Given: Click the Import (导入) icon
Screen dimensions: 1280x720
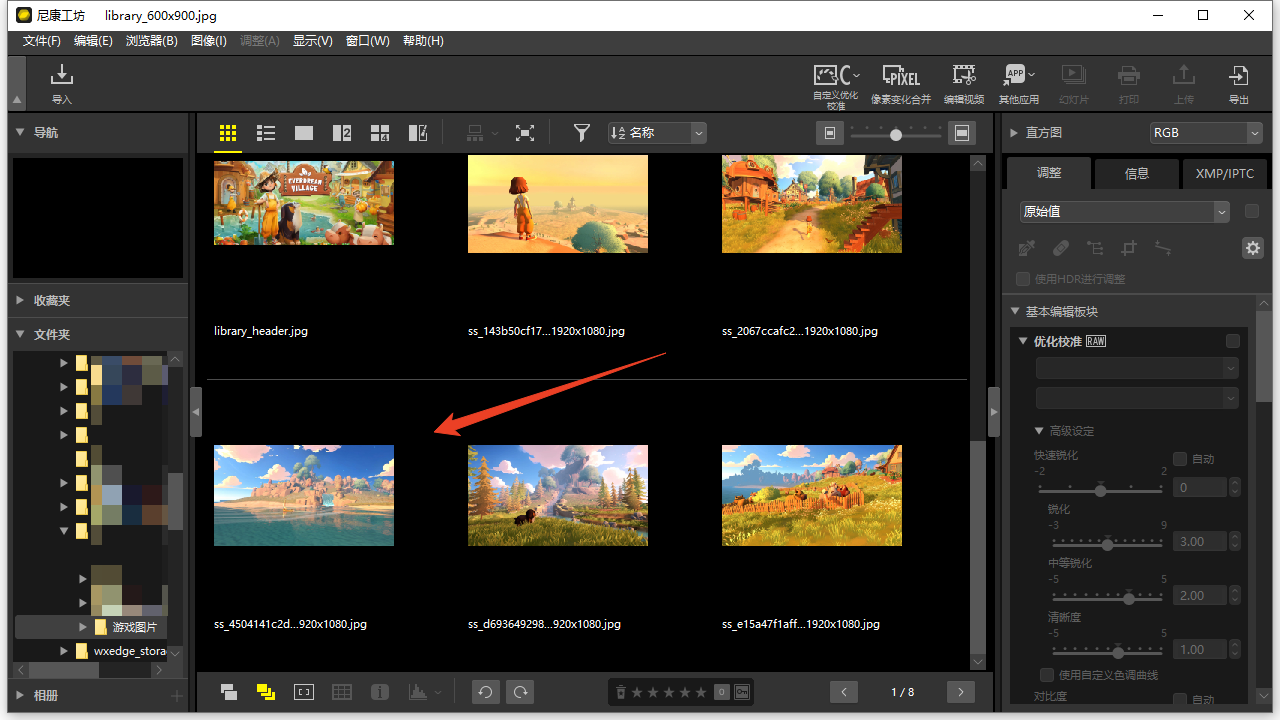Looking at the screenshot, I should click(x=62, y=82).
